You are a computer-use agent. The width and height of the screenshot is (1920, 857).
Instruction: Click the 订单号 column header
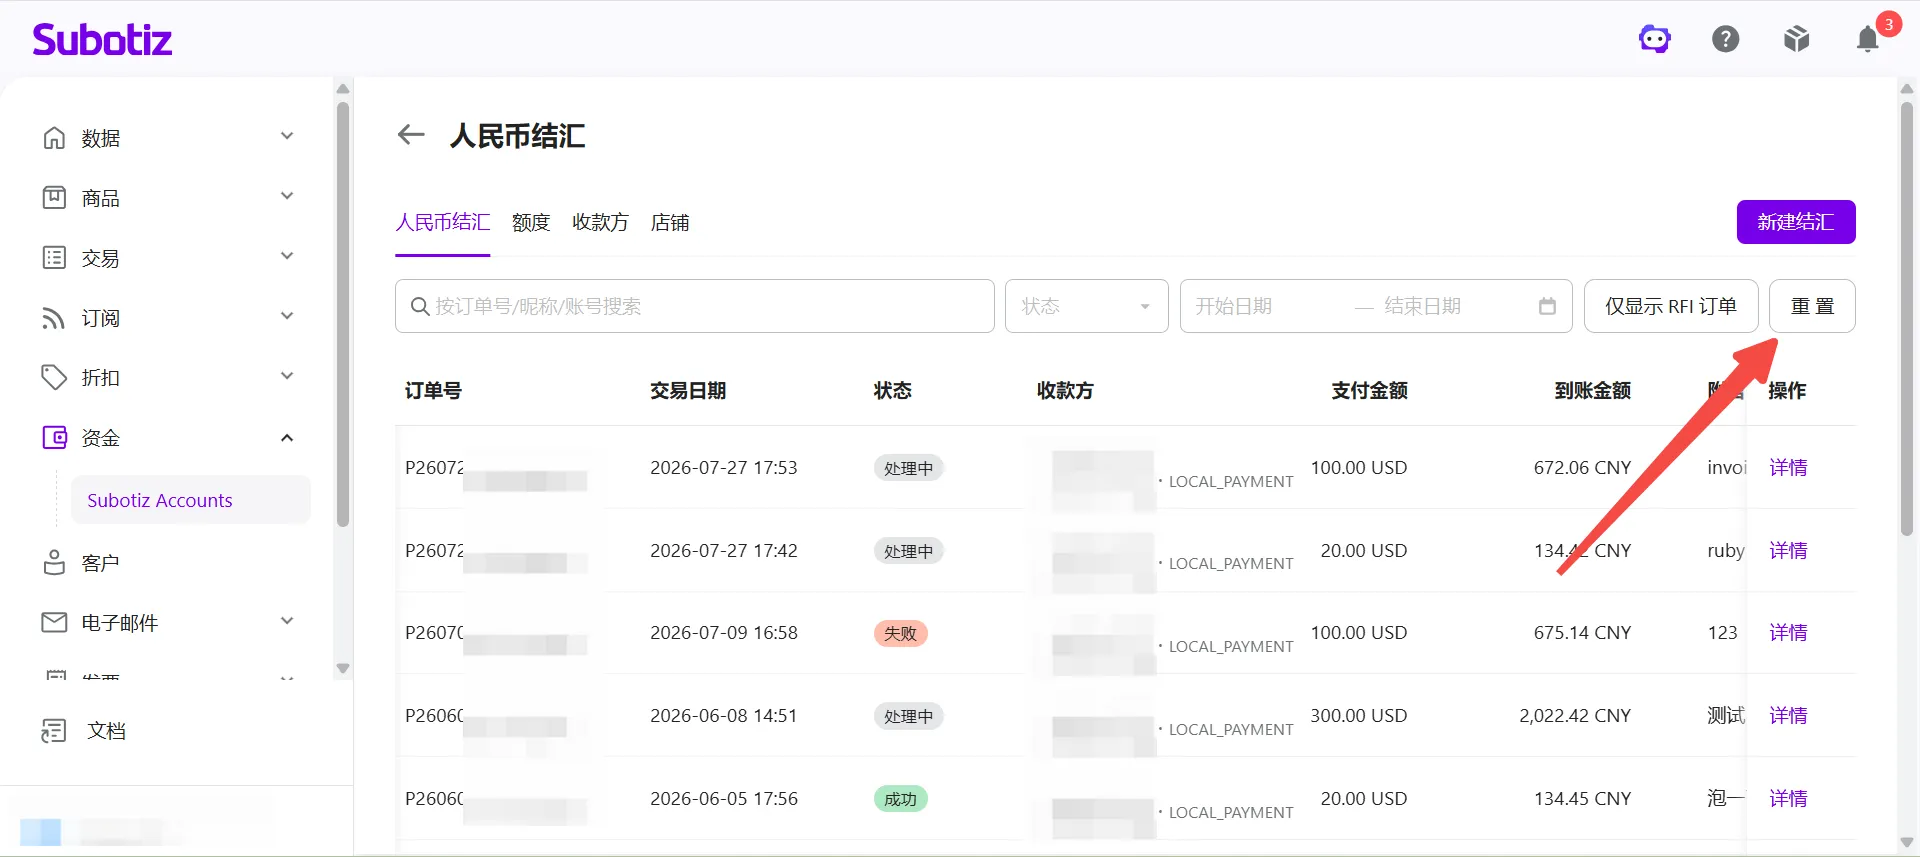[433, 390]
